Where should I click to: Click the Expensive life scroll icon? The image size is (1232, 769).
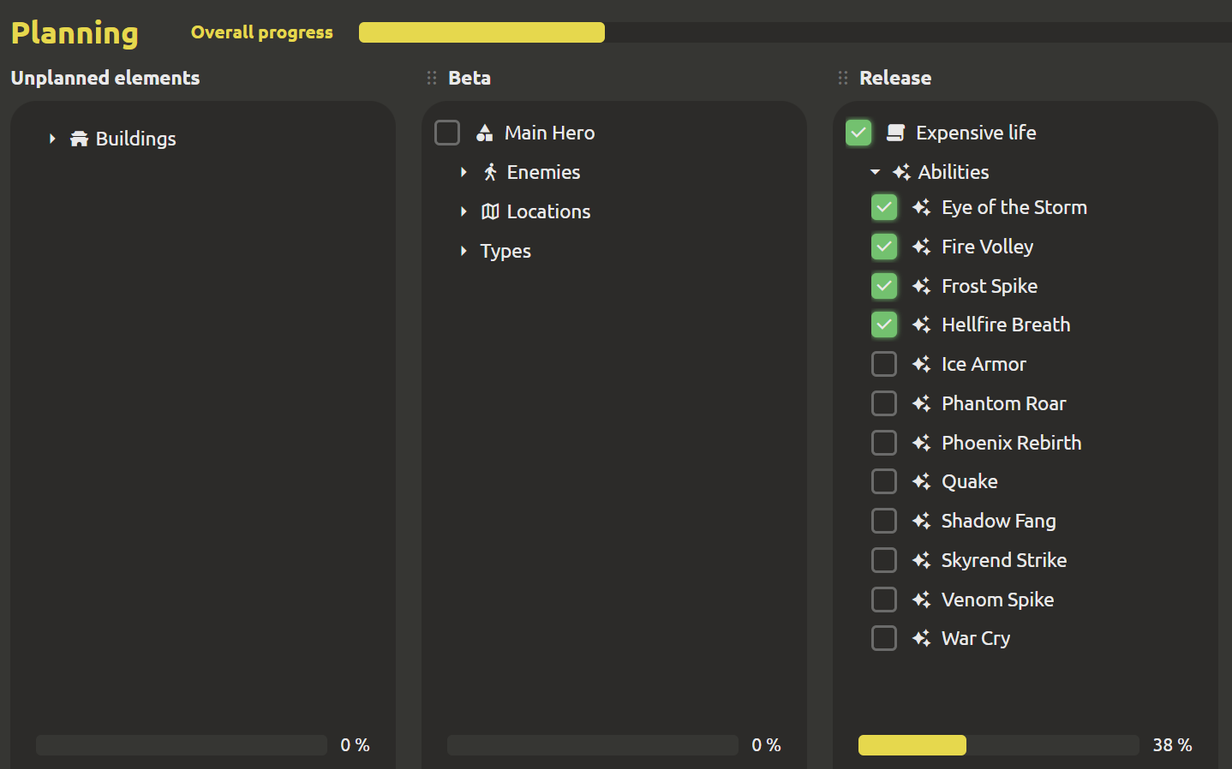(896, 133)
